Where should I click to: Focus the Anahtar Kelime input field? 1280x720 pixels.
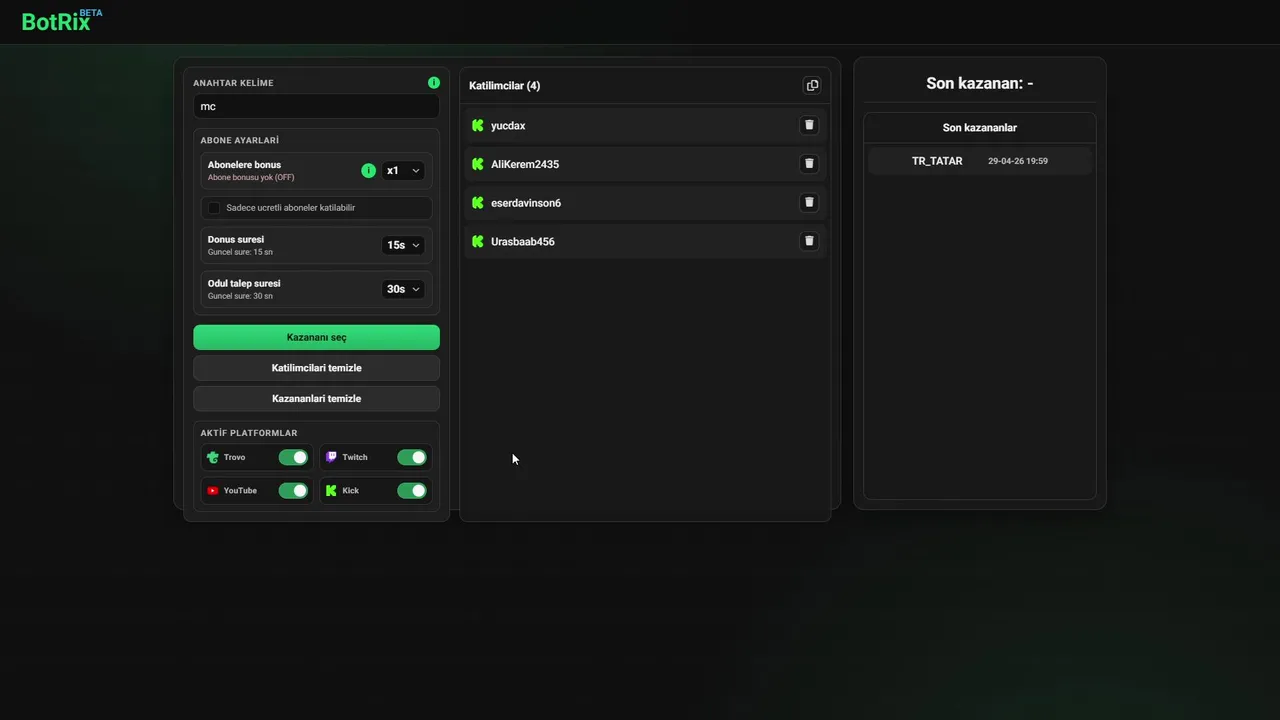(316, 106)
